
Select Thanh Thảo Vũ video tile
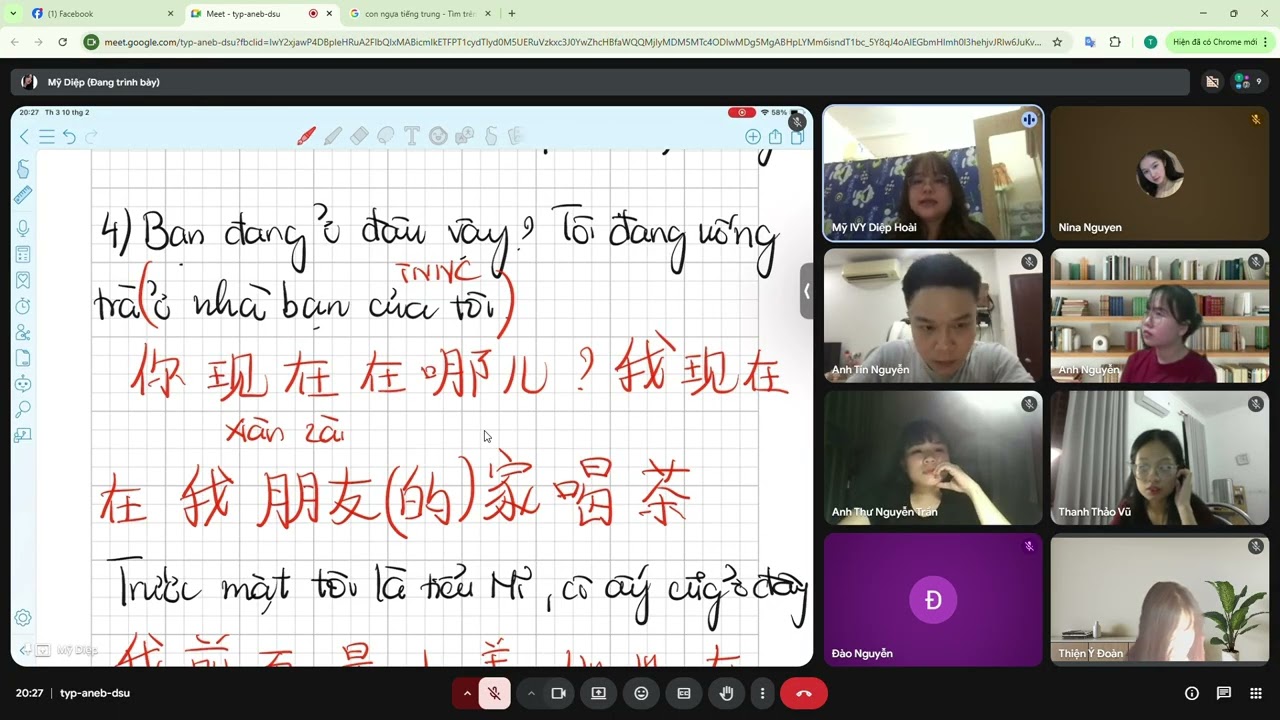click(1160, 458)
